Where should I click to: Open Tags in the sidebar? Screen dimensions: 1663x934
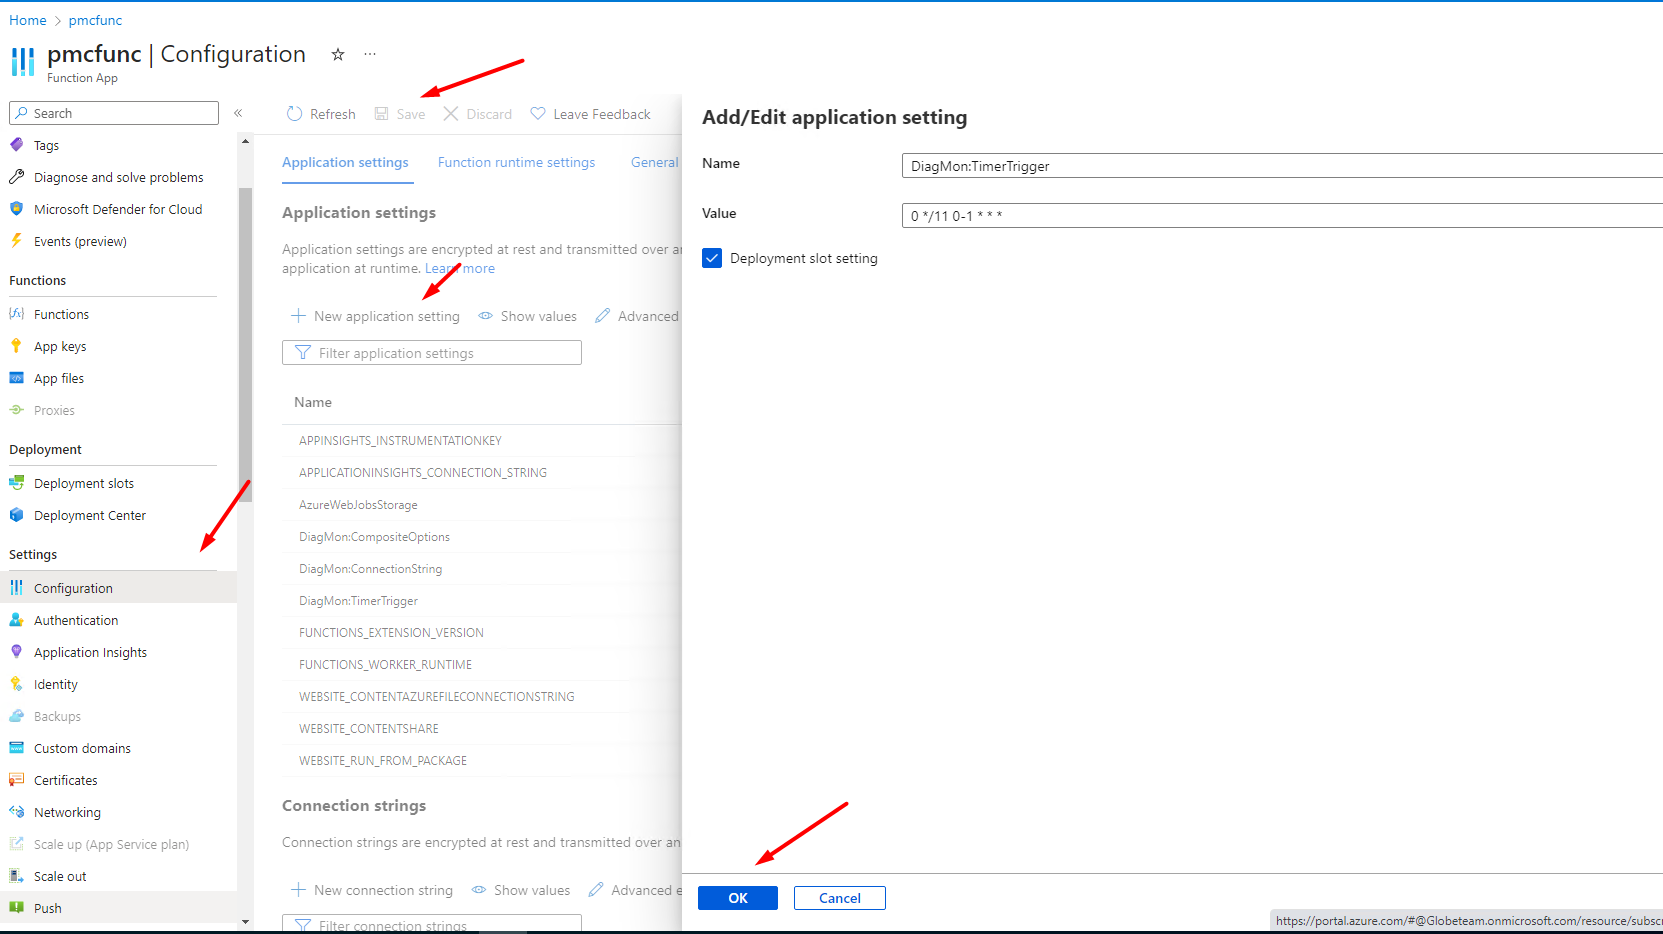click(x=46, y=145)
